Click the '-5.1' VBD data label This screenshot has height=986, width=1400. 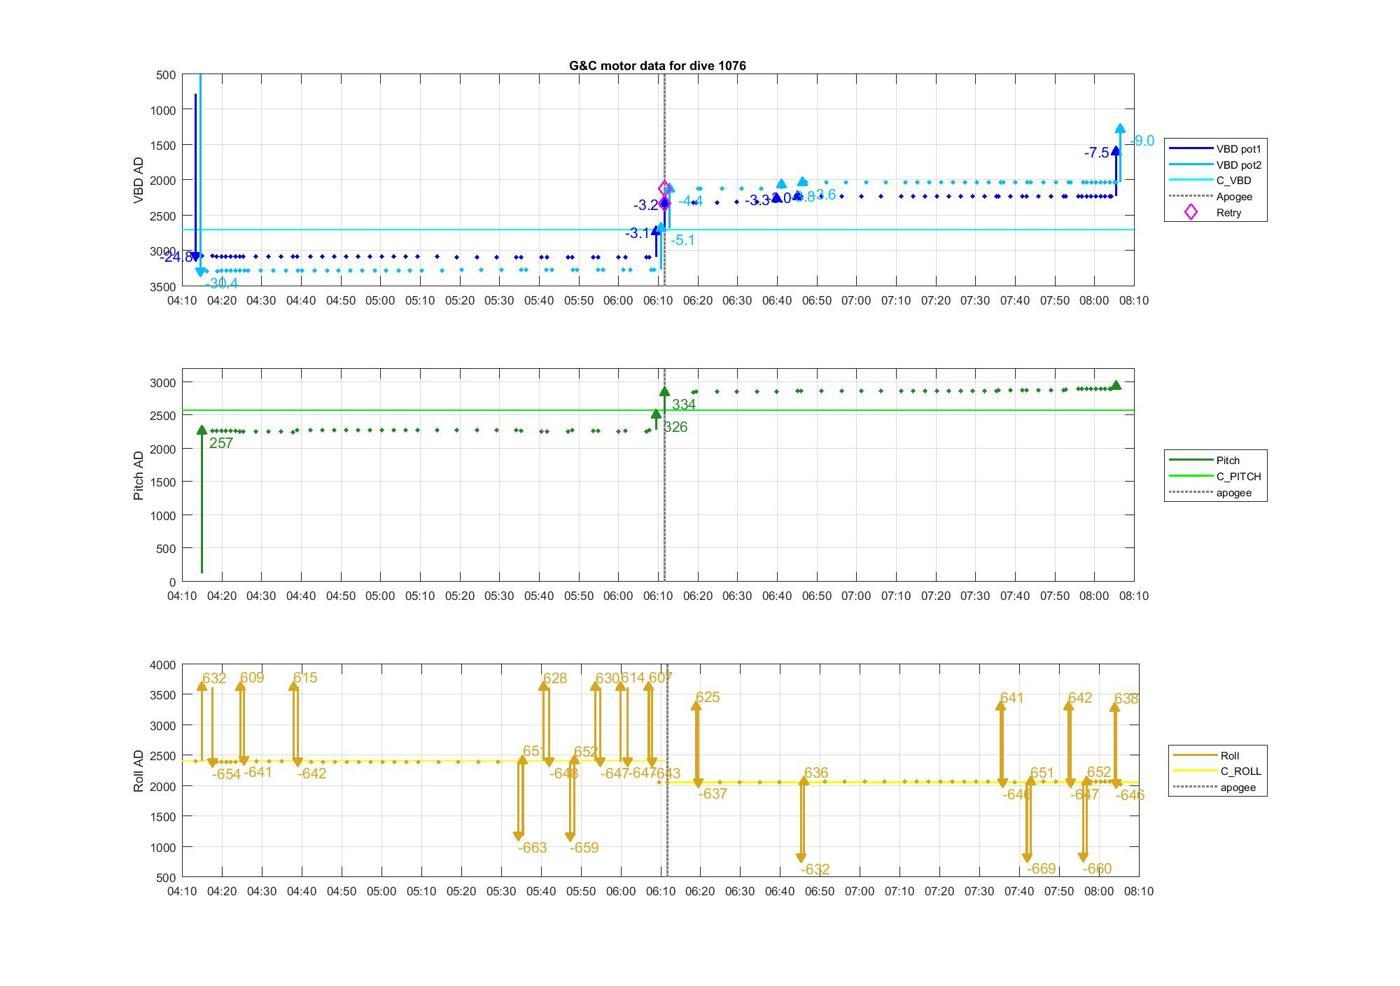[x=682, y=240]
